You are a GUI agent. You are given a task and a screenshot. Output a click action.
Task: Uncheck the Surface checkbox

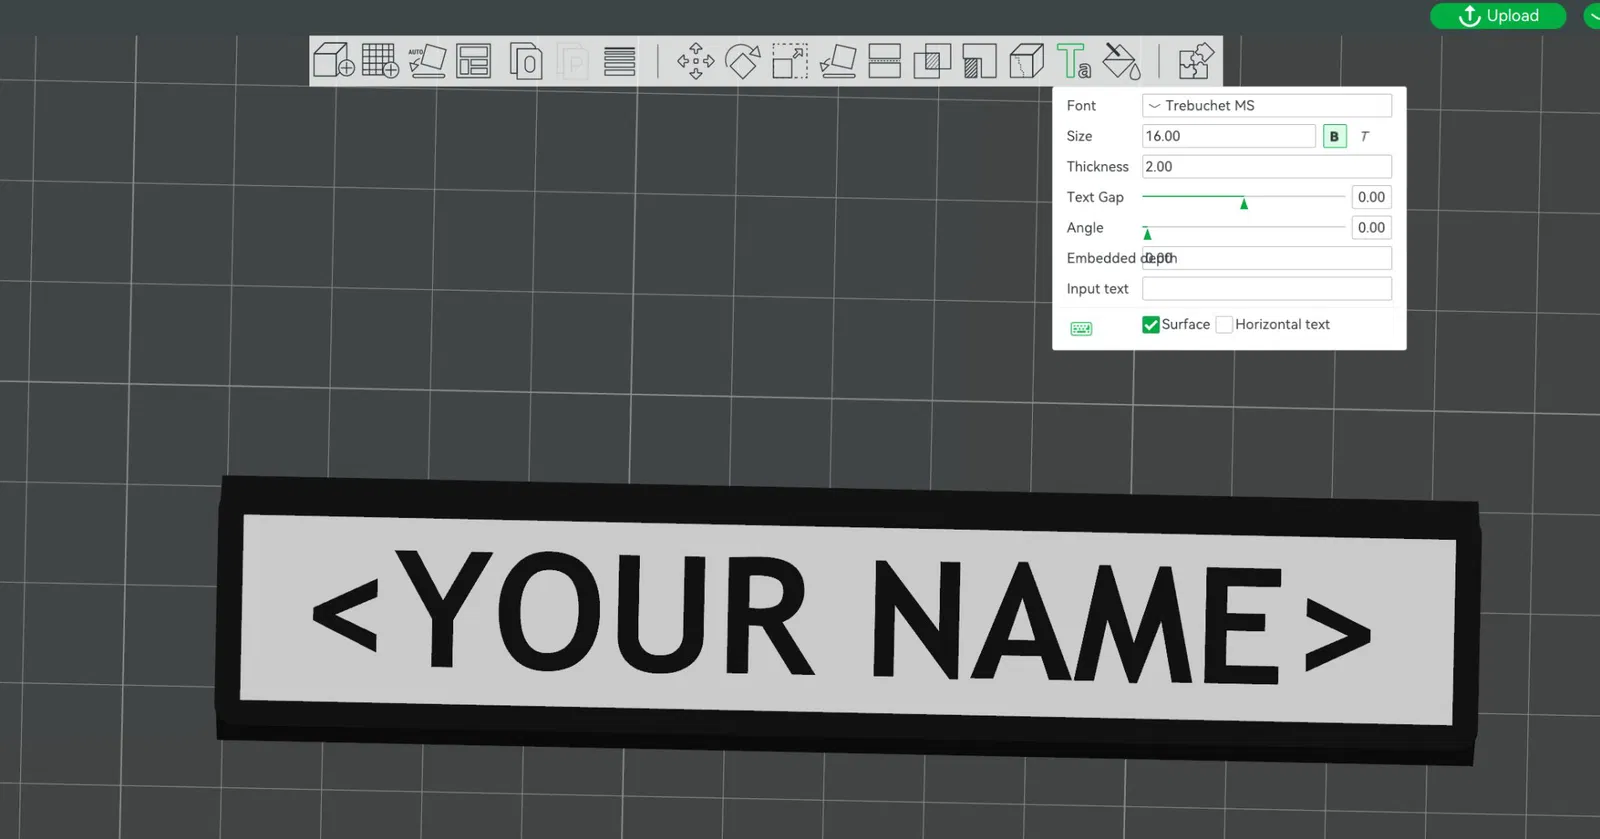[x=1151, y=324]
